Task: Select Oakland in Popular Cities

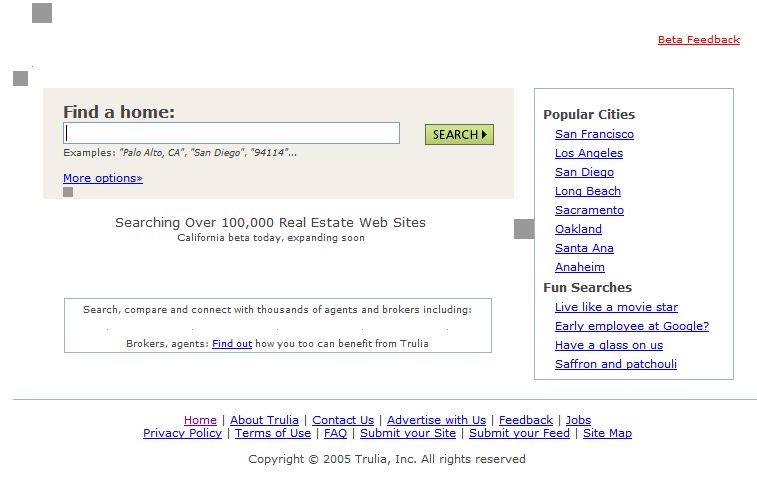Action: (578, 229)
